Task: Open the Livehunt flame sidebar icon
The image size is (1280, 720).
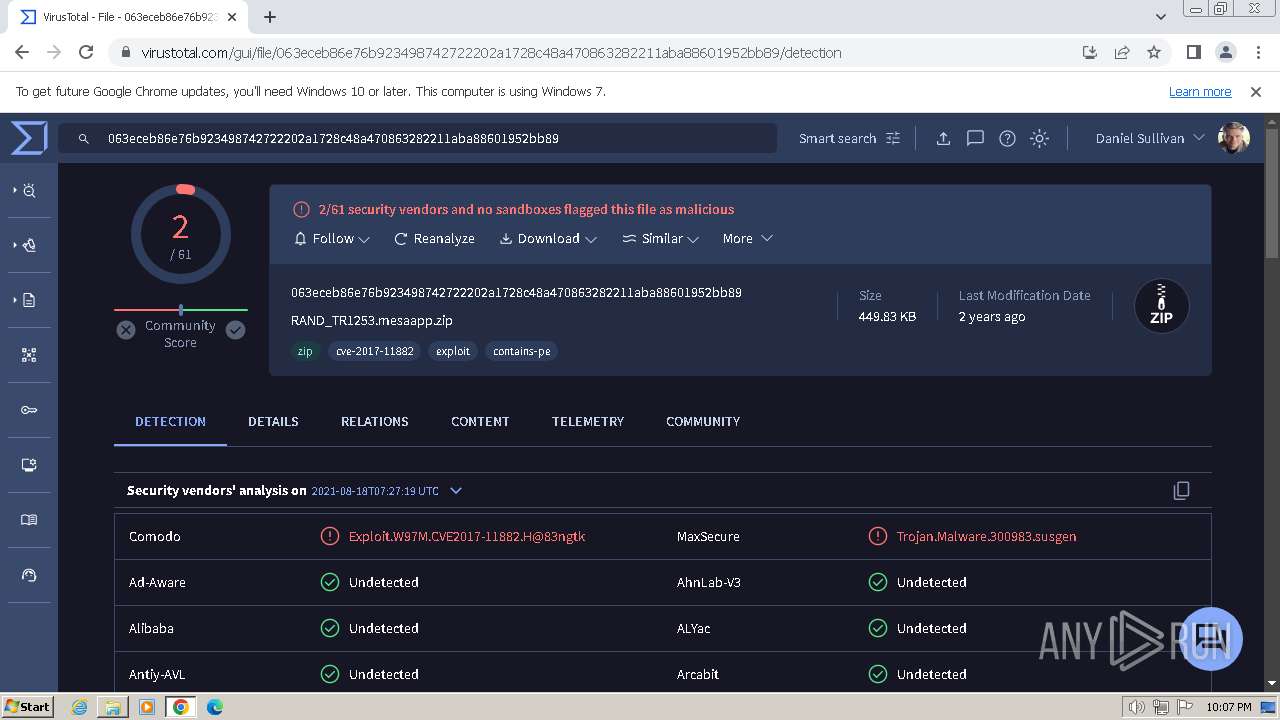Action: coord(28,245)
